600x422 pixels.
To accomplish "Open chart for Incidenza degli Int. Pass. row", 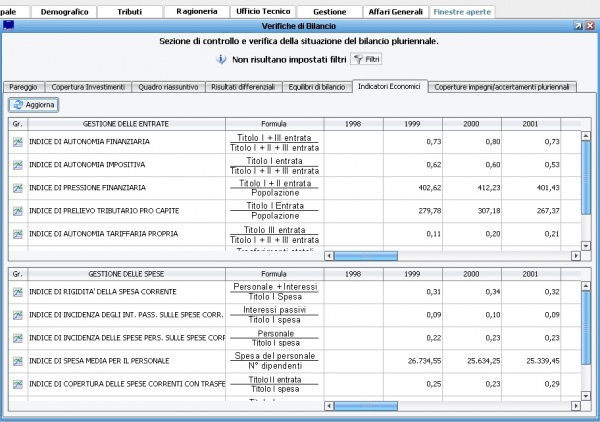I will (18, 315).
